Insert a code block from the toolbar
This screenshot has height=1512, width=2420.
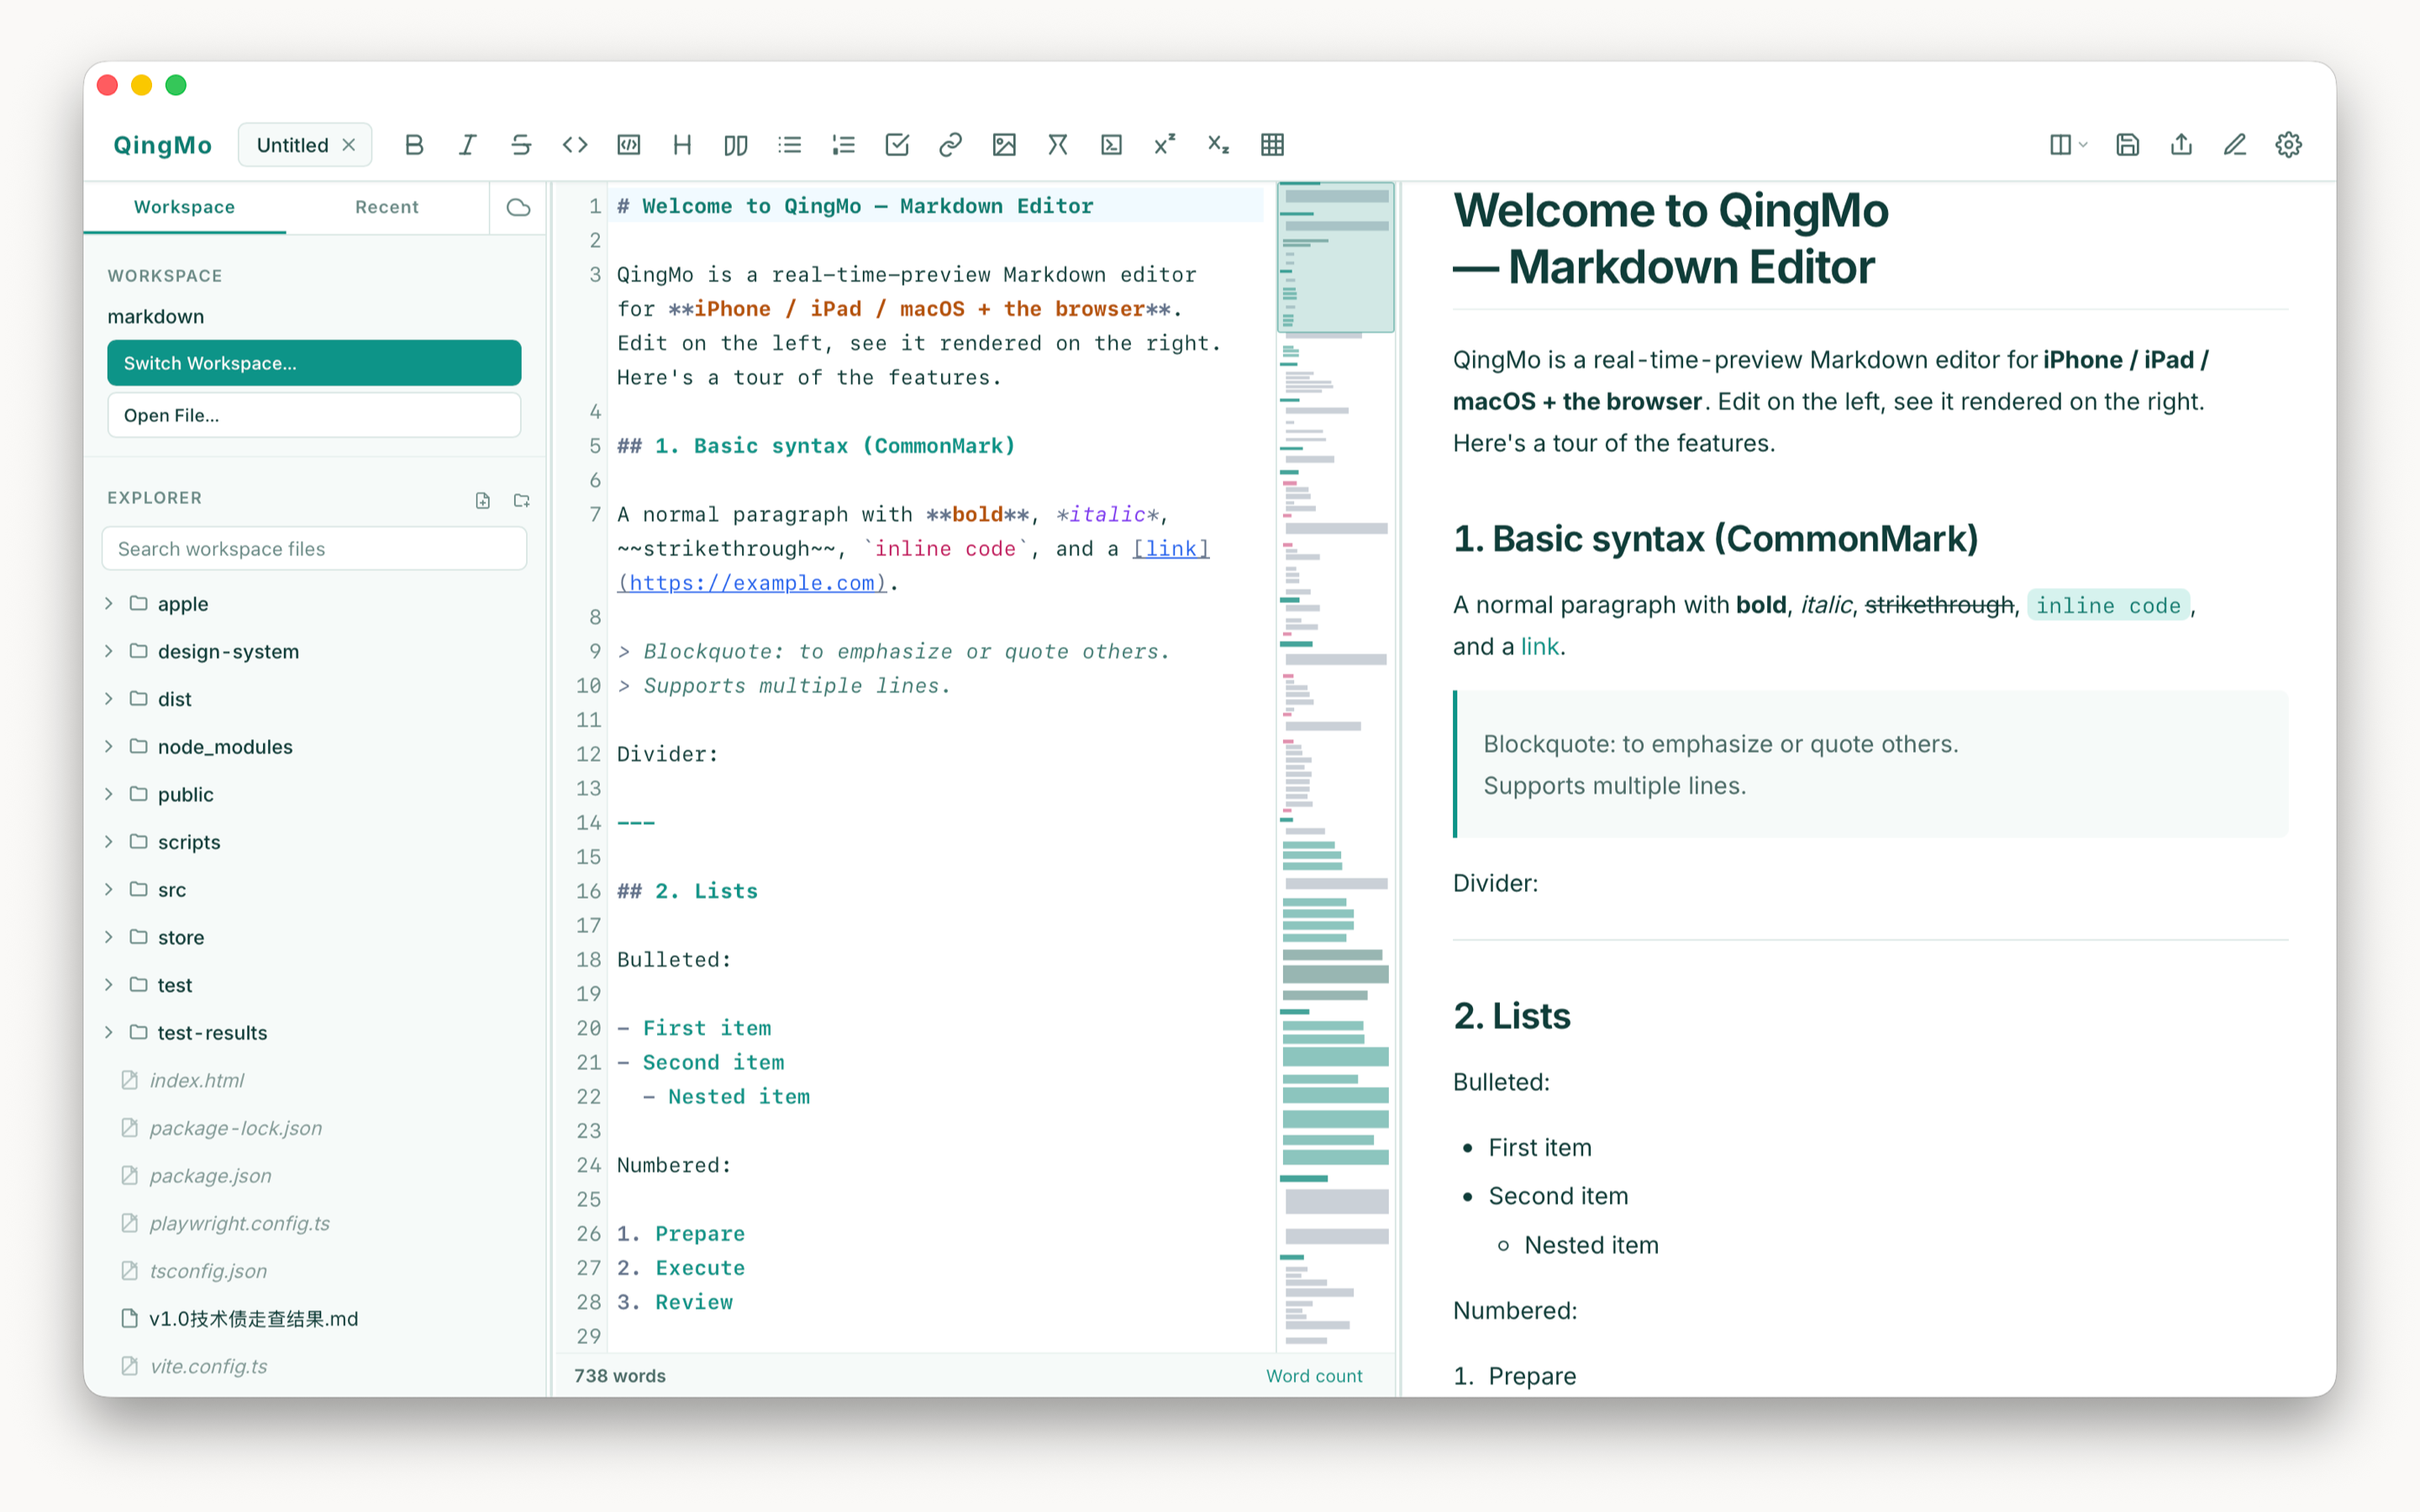point(628,145)
